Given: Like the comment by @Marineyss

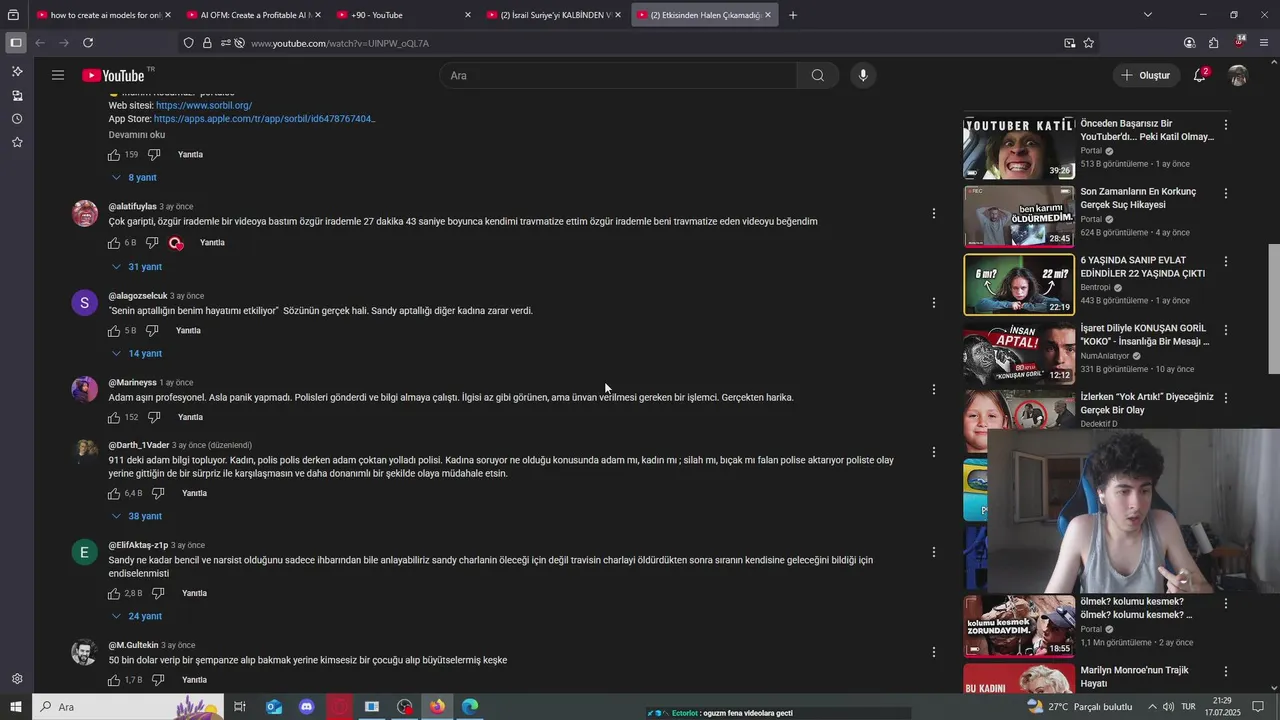Looking at the screenshot, I should 114,417.
